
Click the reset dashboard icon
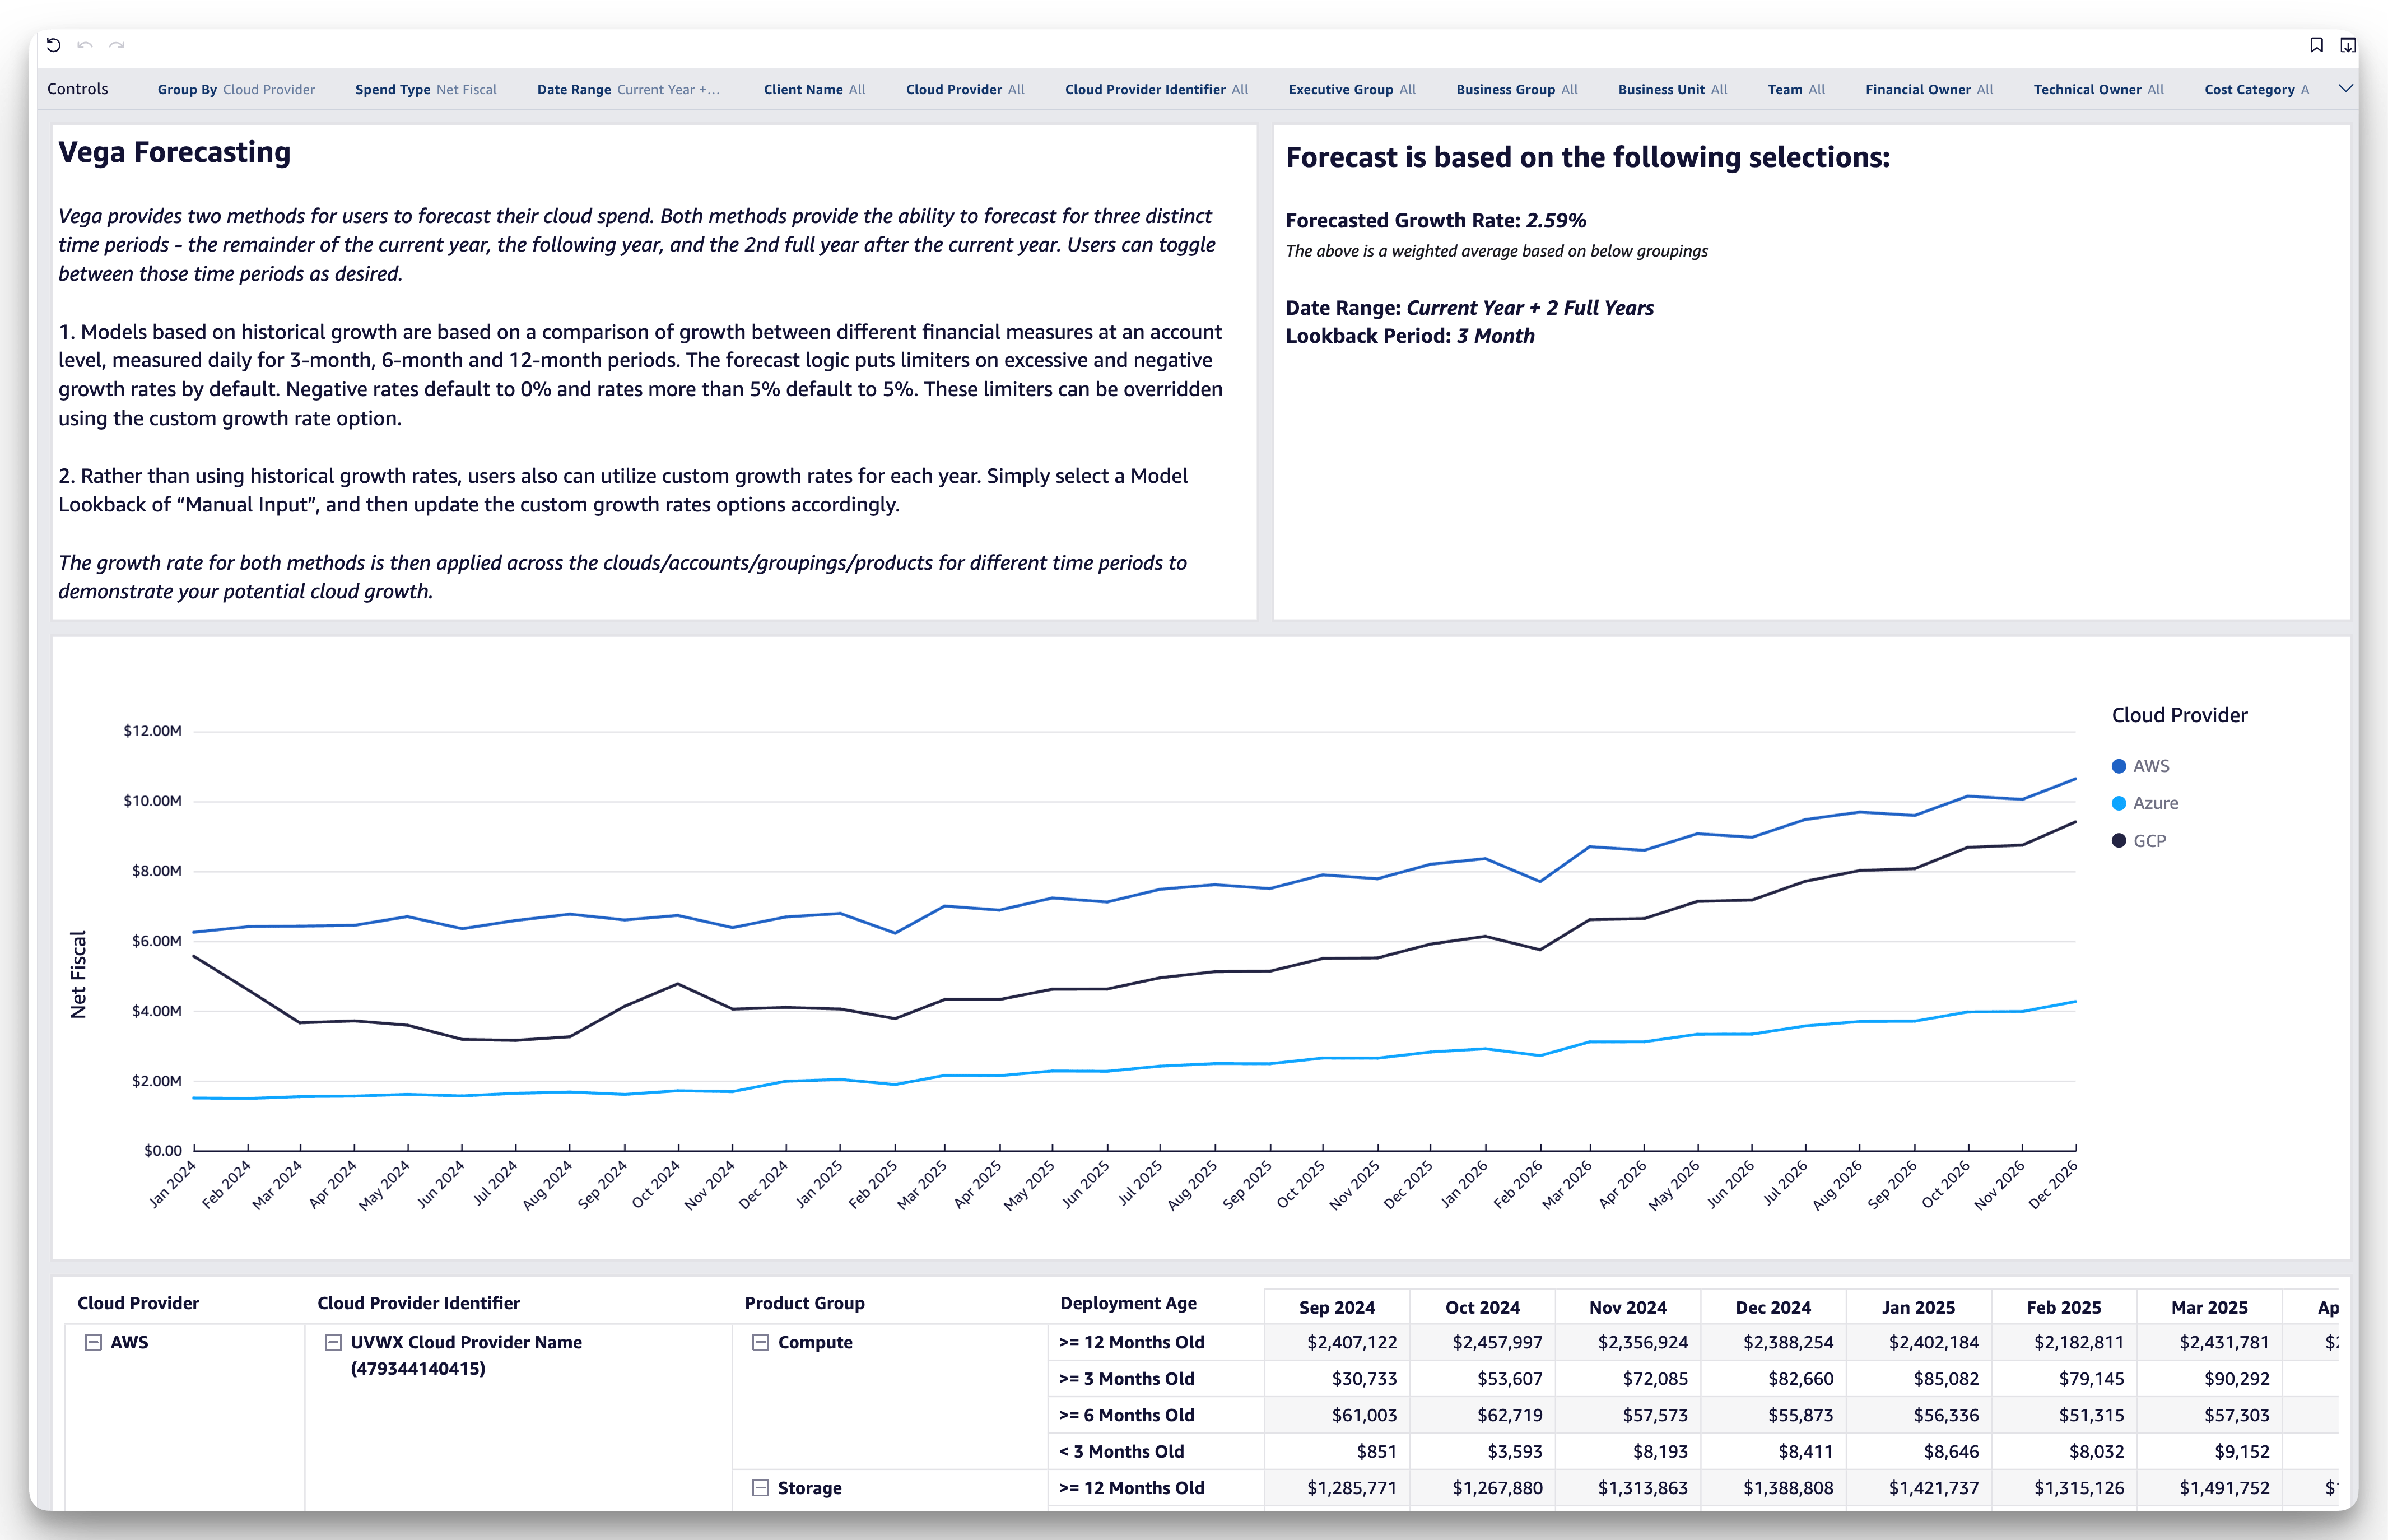coord(54,45)
